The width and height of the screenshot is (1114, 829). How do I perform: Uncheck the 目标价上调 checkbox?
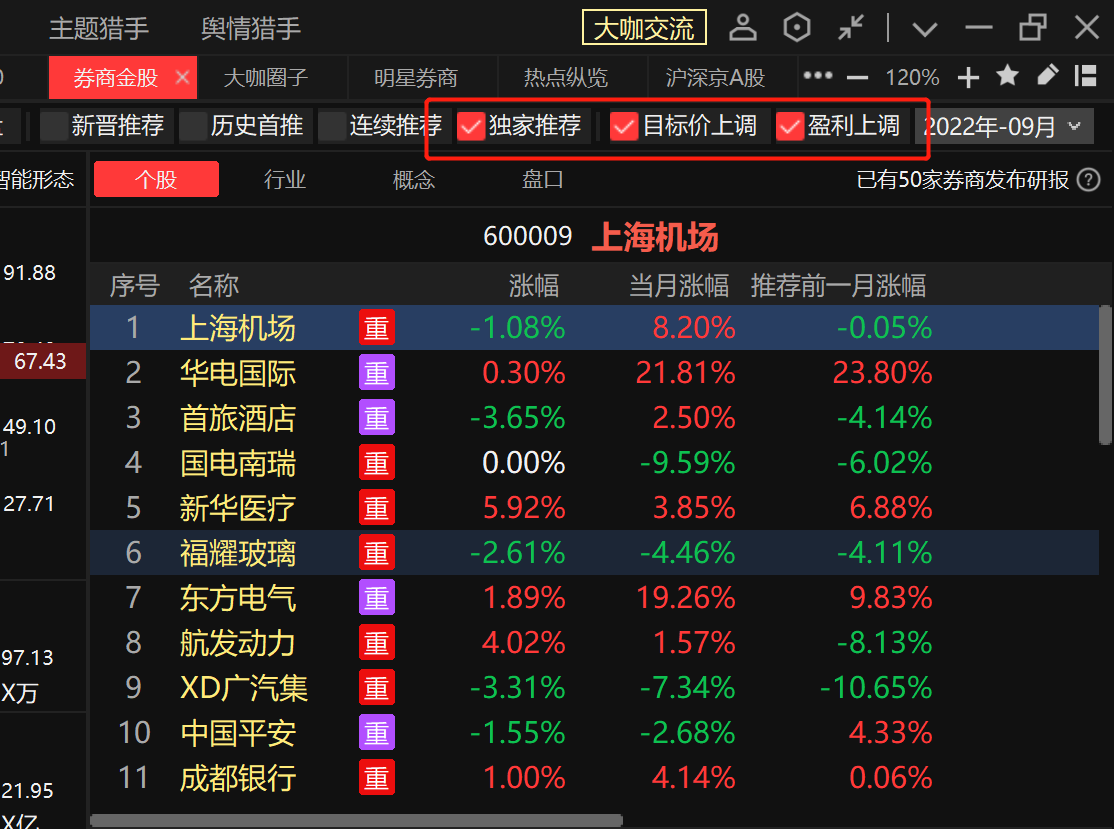coord(624,126)
